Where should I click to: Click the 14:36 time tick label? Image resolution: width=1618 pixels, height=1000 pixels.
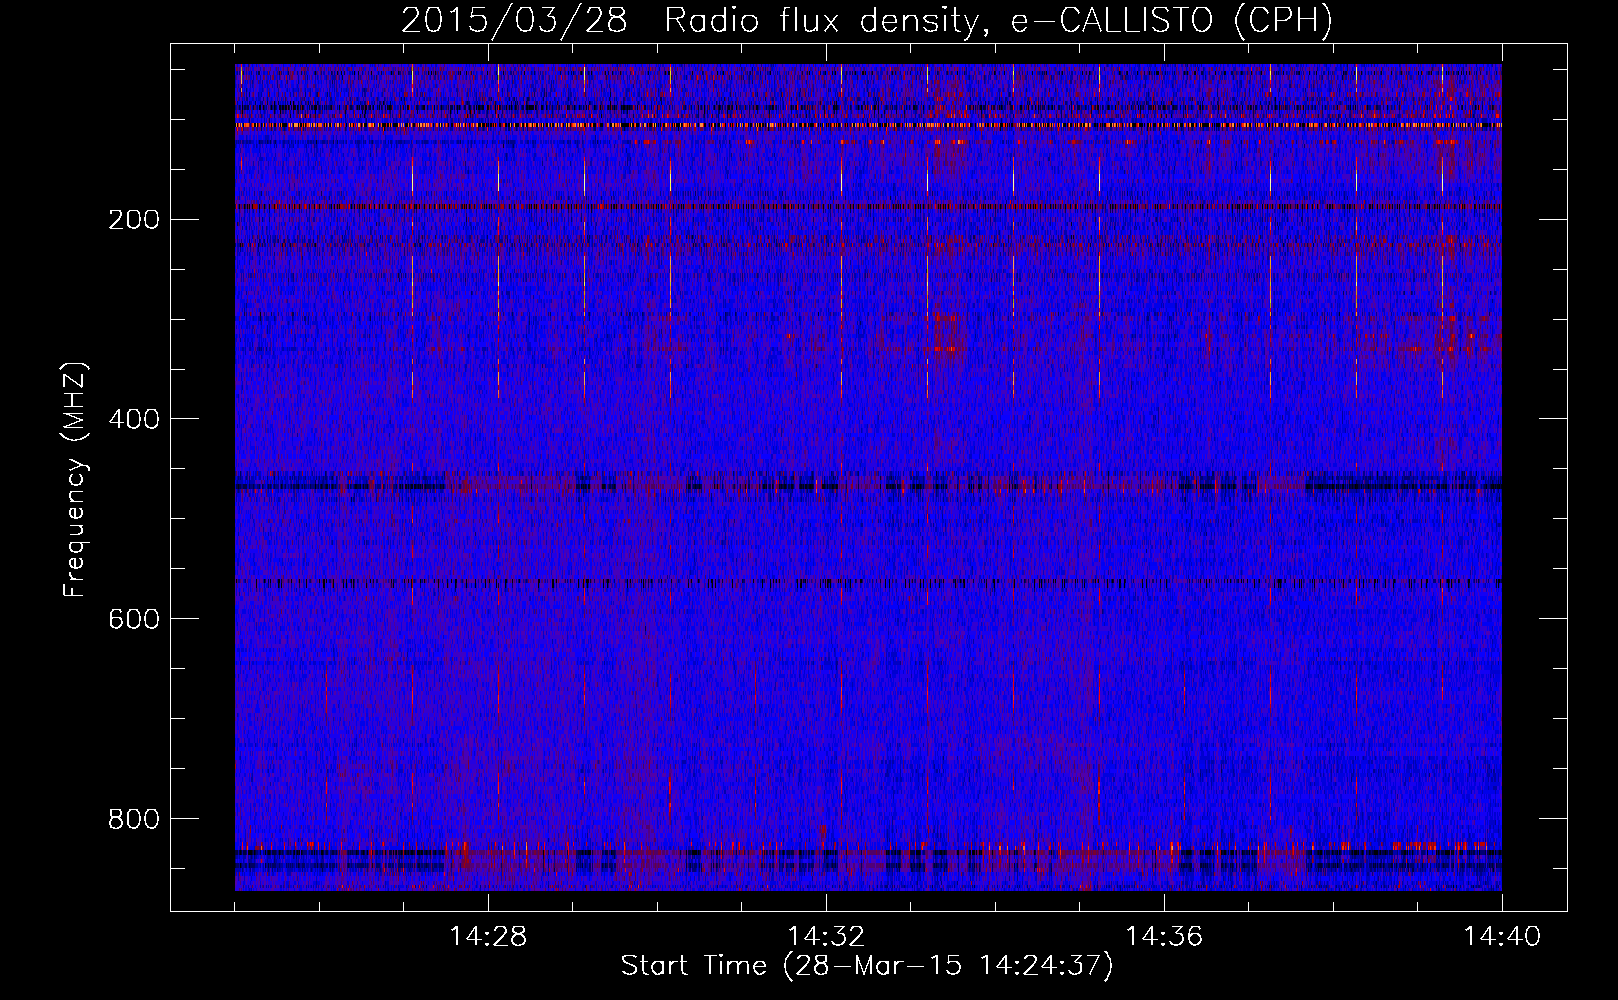point(1164,937)
